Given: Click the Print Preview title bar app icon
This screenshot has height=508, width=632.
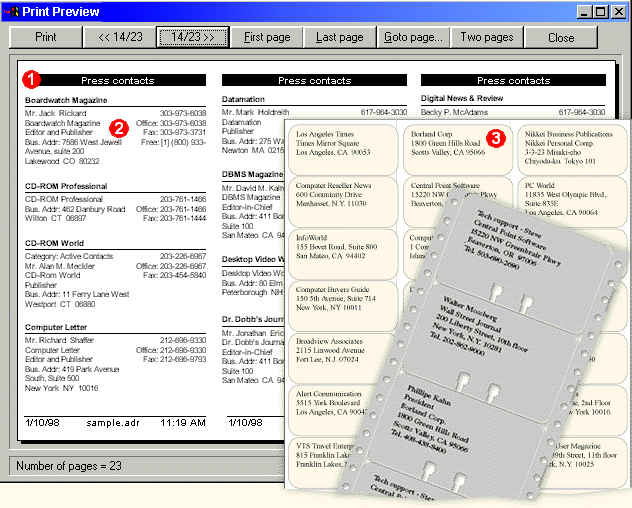Looking at the screenshot, I should pos(12,12).
